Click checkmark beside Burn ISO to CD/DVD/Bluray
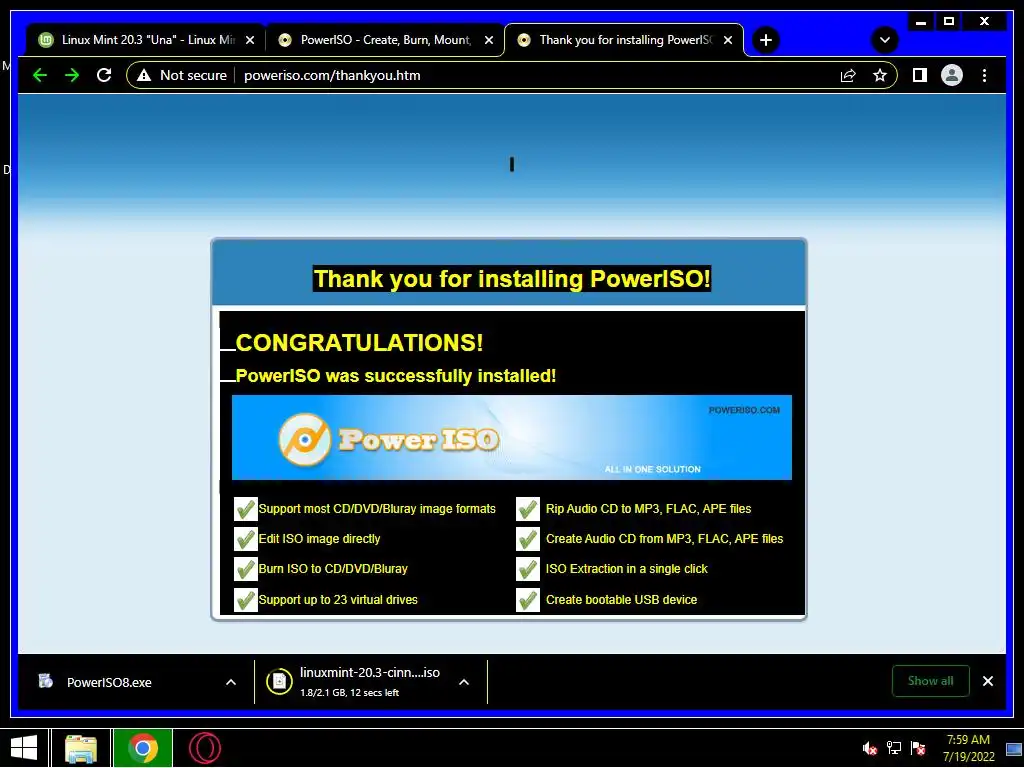The height and width of the screenshot is (768, 1024). (x=246, y=569)
